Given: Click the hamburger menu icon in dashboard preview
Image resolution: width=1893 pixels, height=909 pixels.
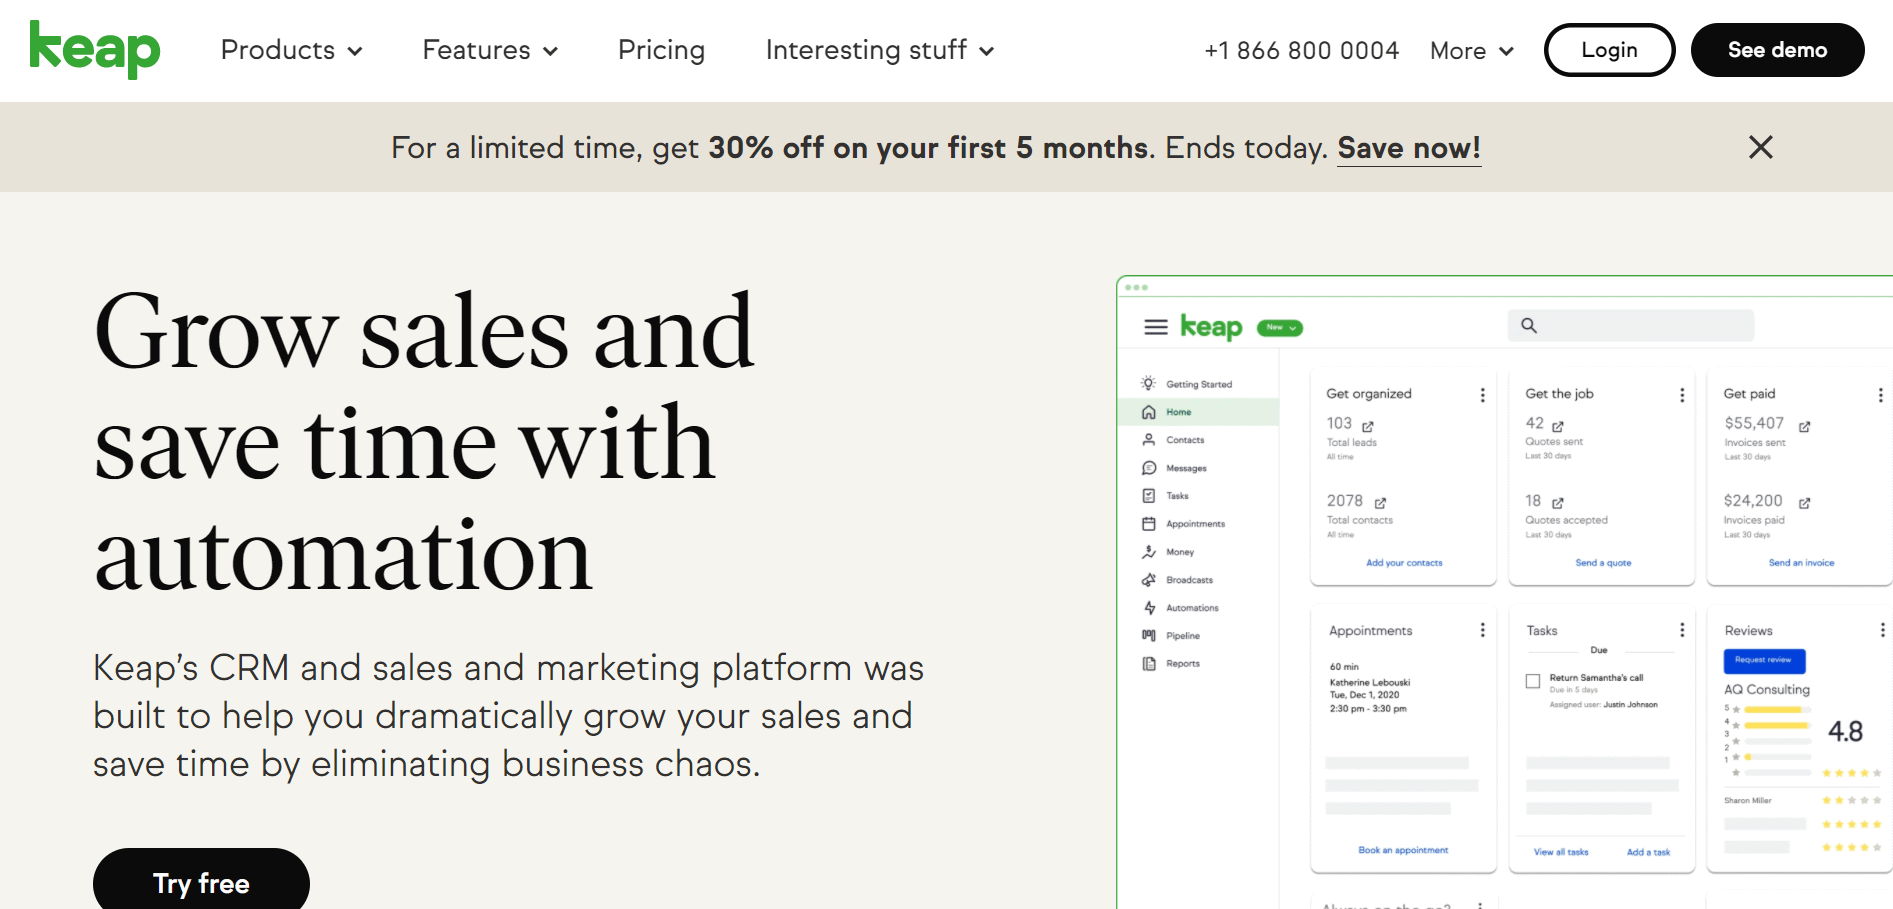Looking at the screenshot, I should [x=1156, y=327].
